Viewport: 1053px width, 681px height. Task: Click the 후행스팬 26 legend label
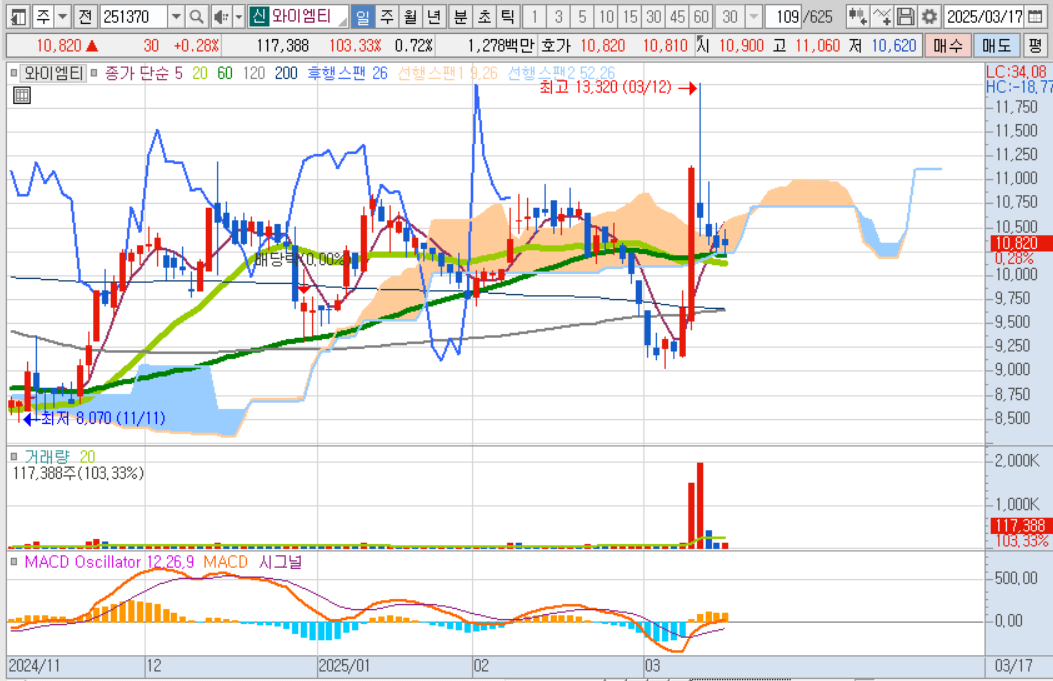pos(347,73)
